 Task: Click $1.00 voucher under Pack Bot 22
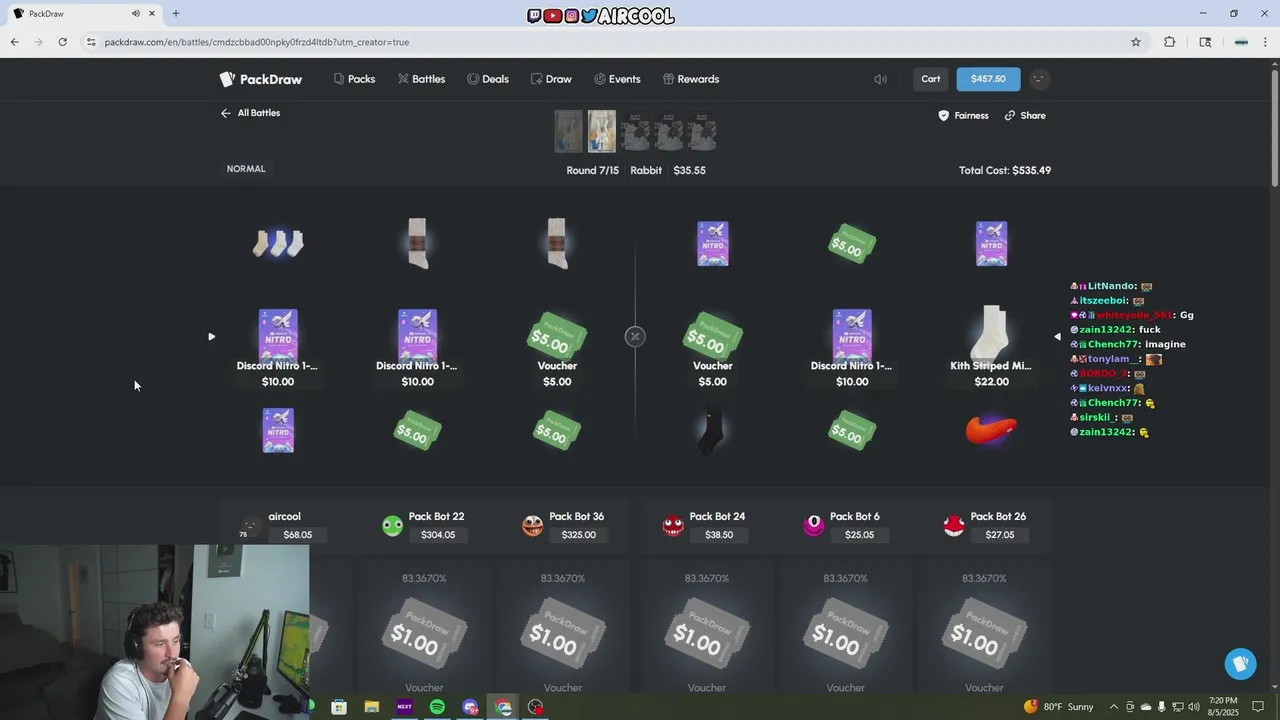coord(424,634)
